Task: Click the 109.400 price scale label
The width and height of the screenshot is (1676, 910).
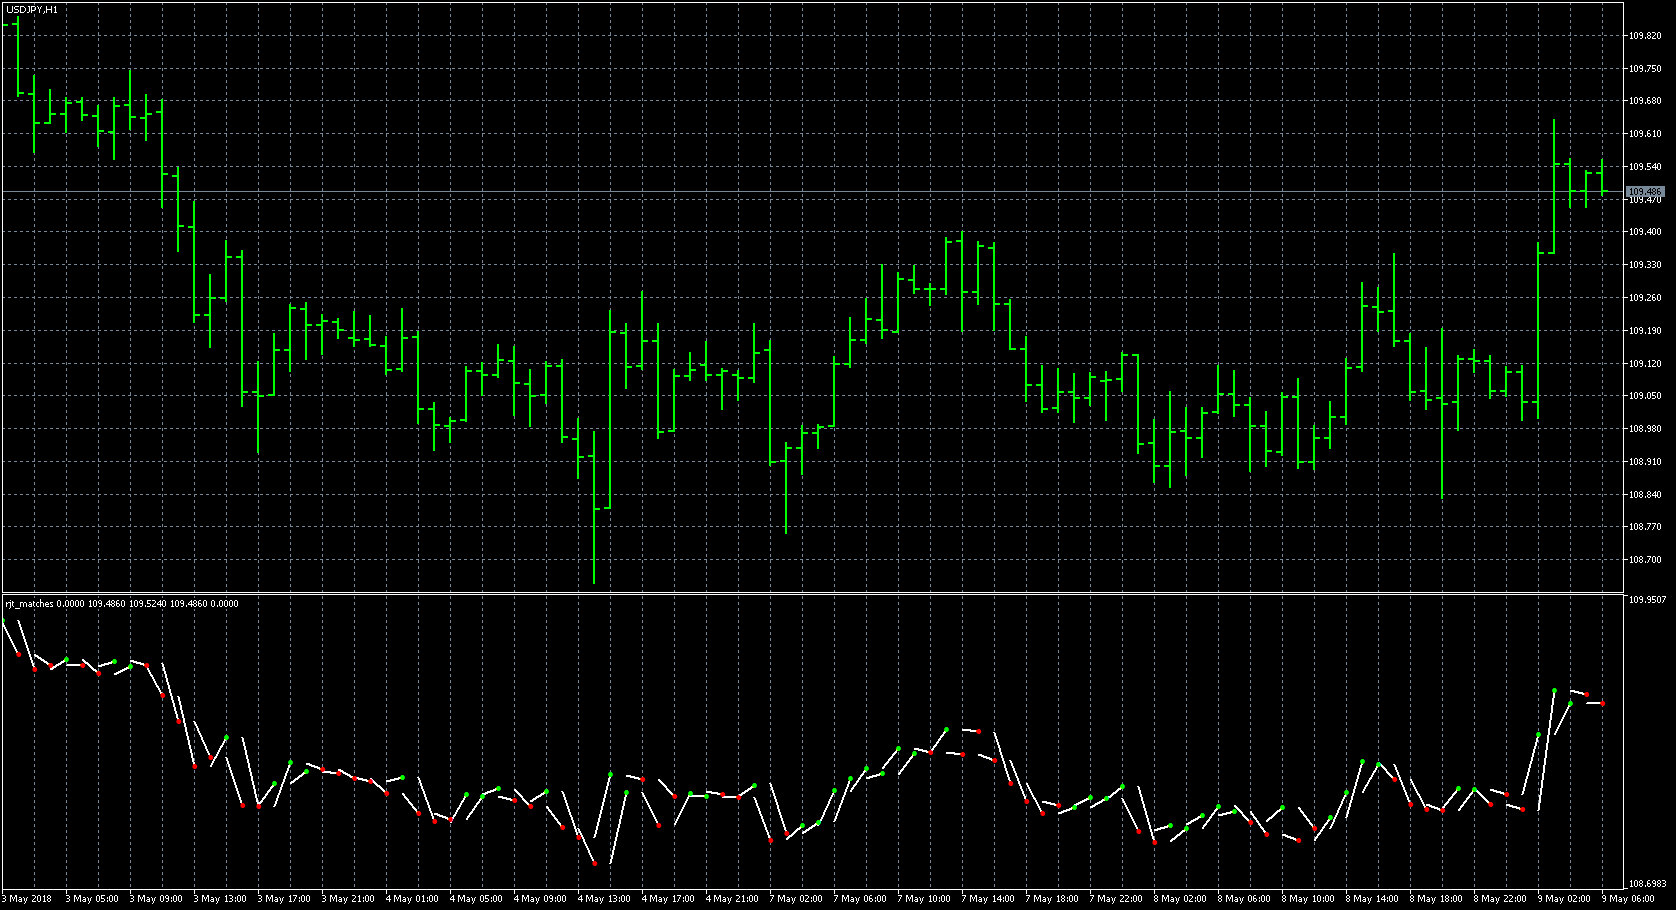Action: (1644, 232)
